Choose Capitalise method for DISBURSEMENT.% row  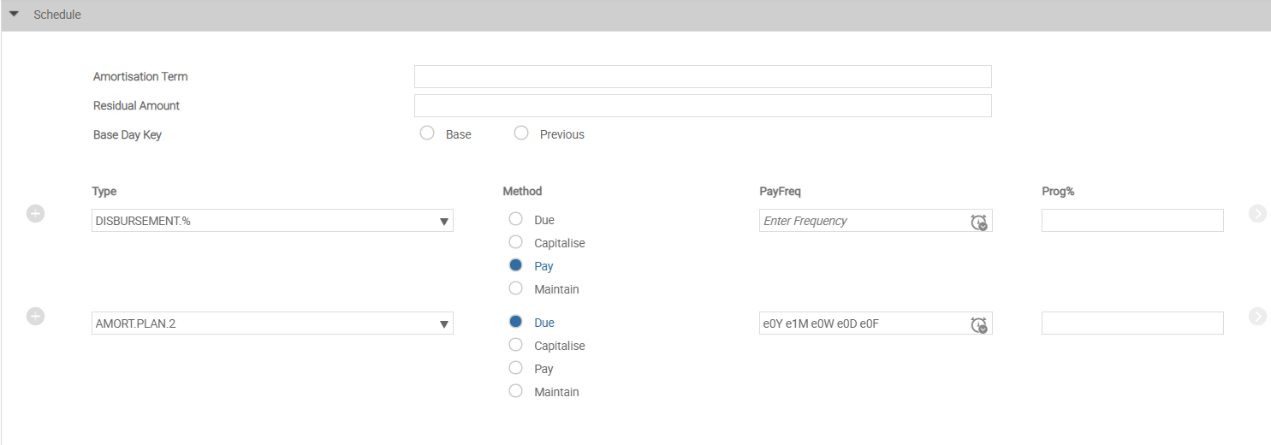tap(516, 242)
